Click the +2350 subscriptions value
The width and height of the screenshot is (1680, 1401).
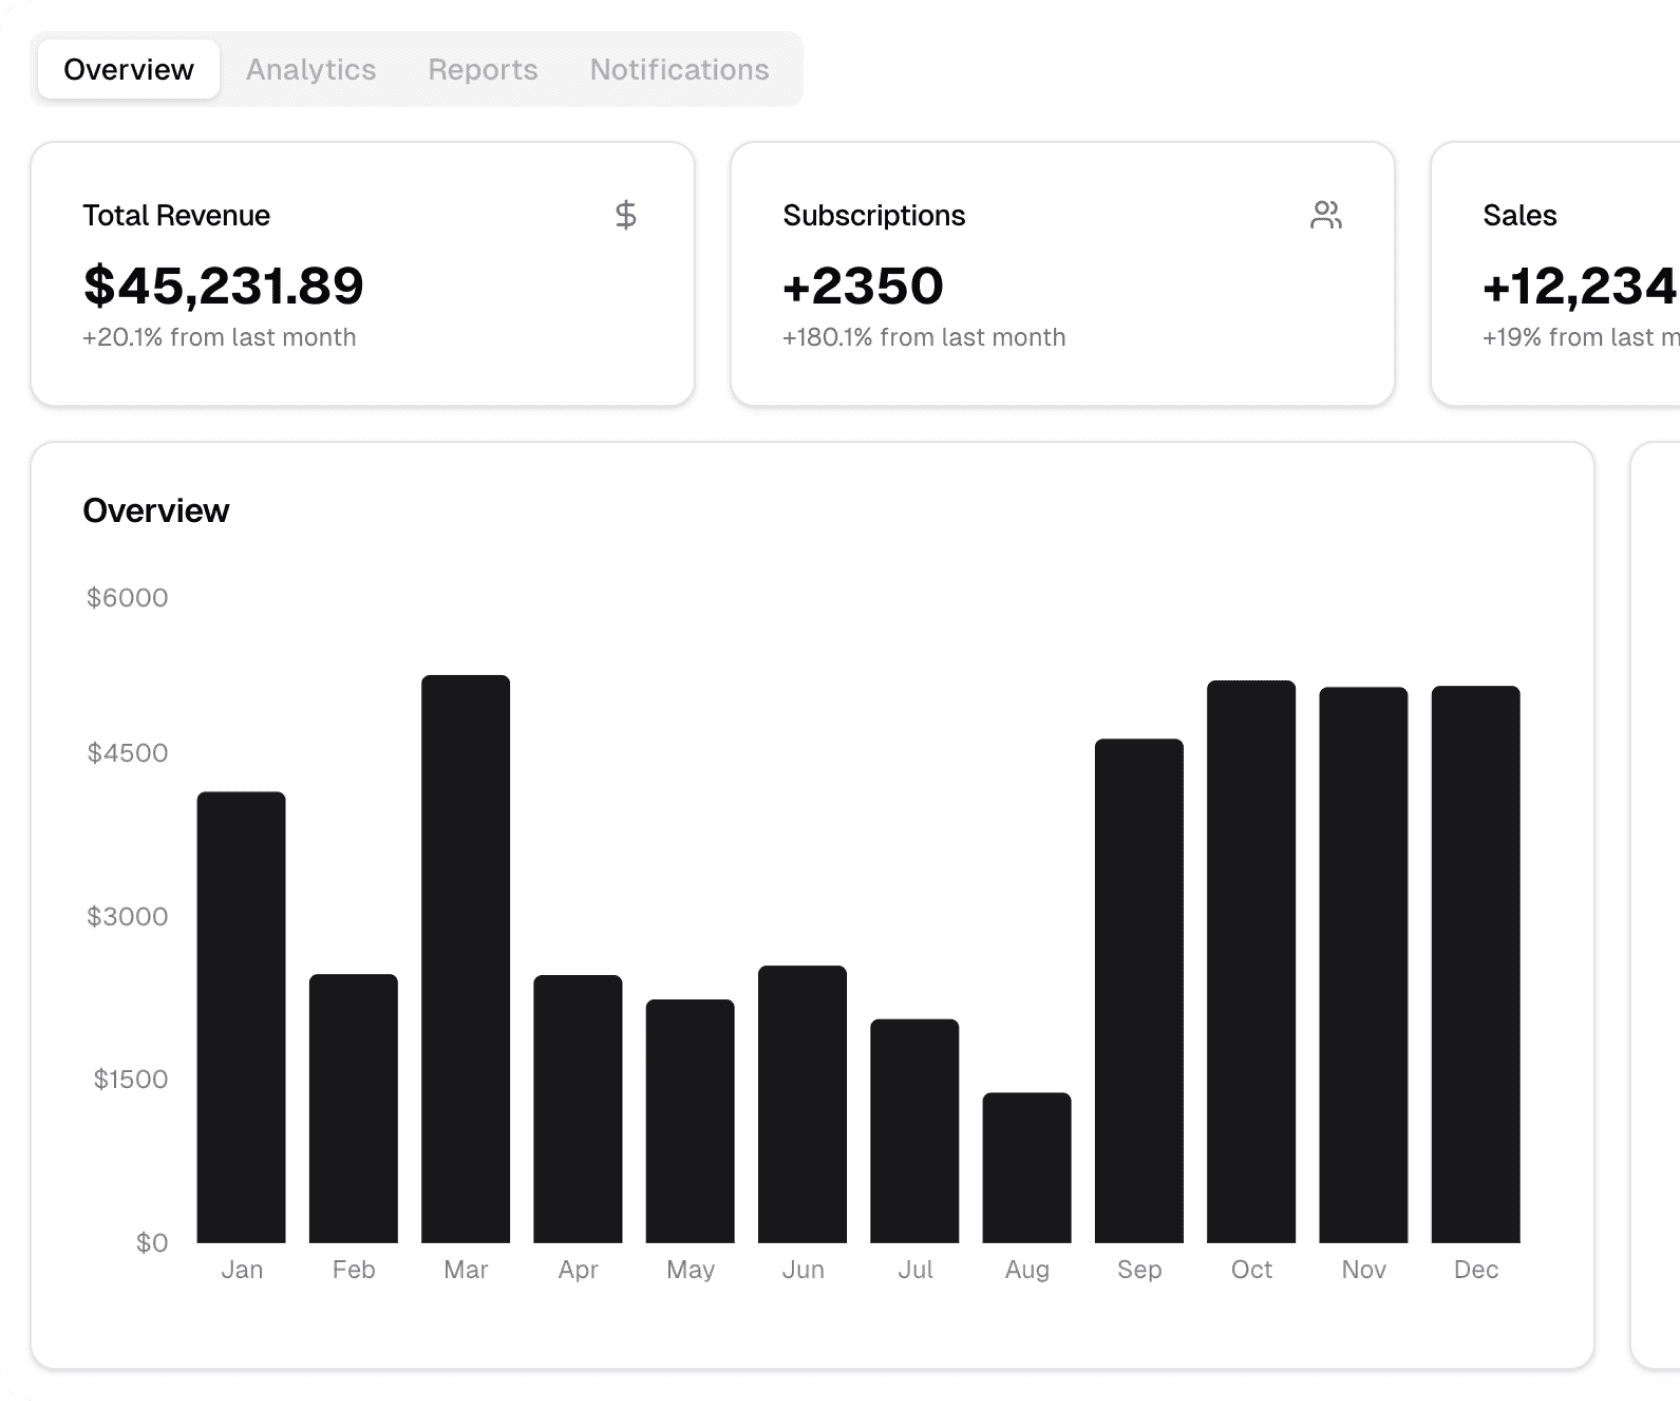(x=863, y=285)
